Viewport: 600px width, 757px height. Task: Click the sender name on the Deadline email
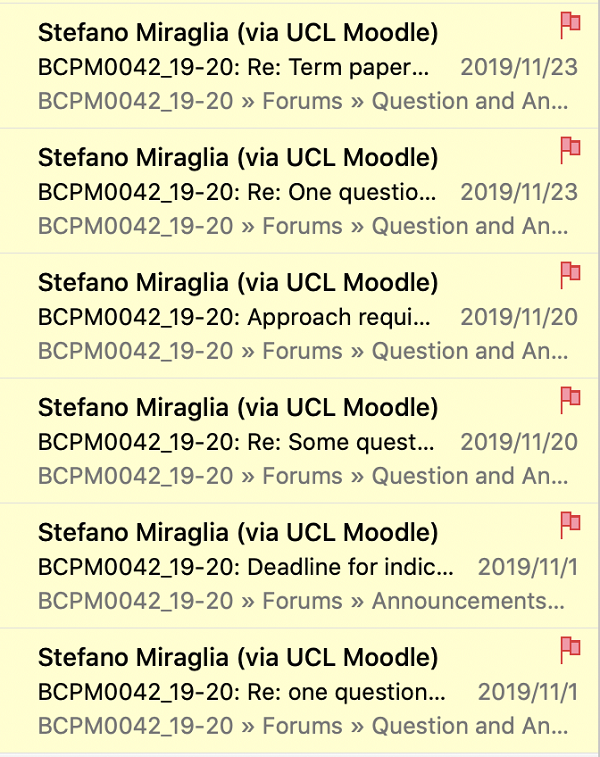[x=238, y=533]
